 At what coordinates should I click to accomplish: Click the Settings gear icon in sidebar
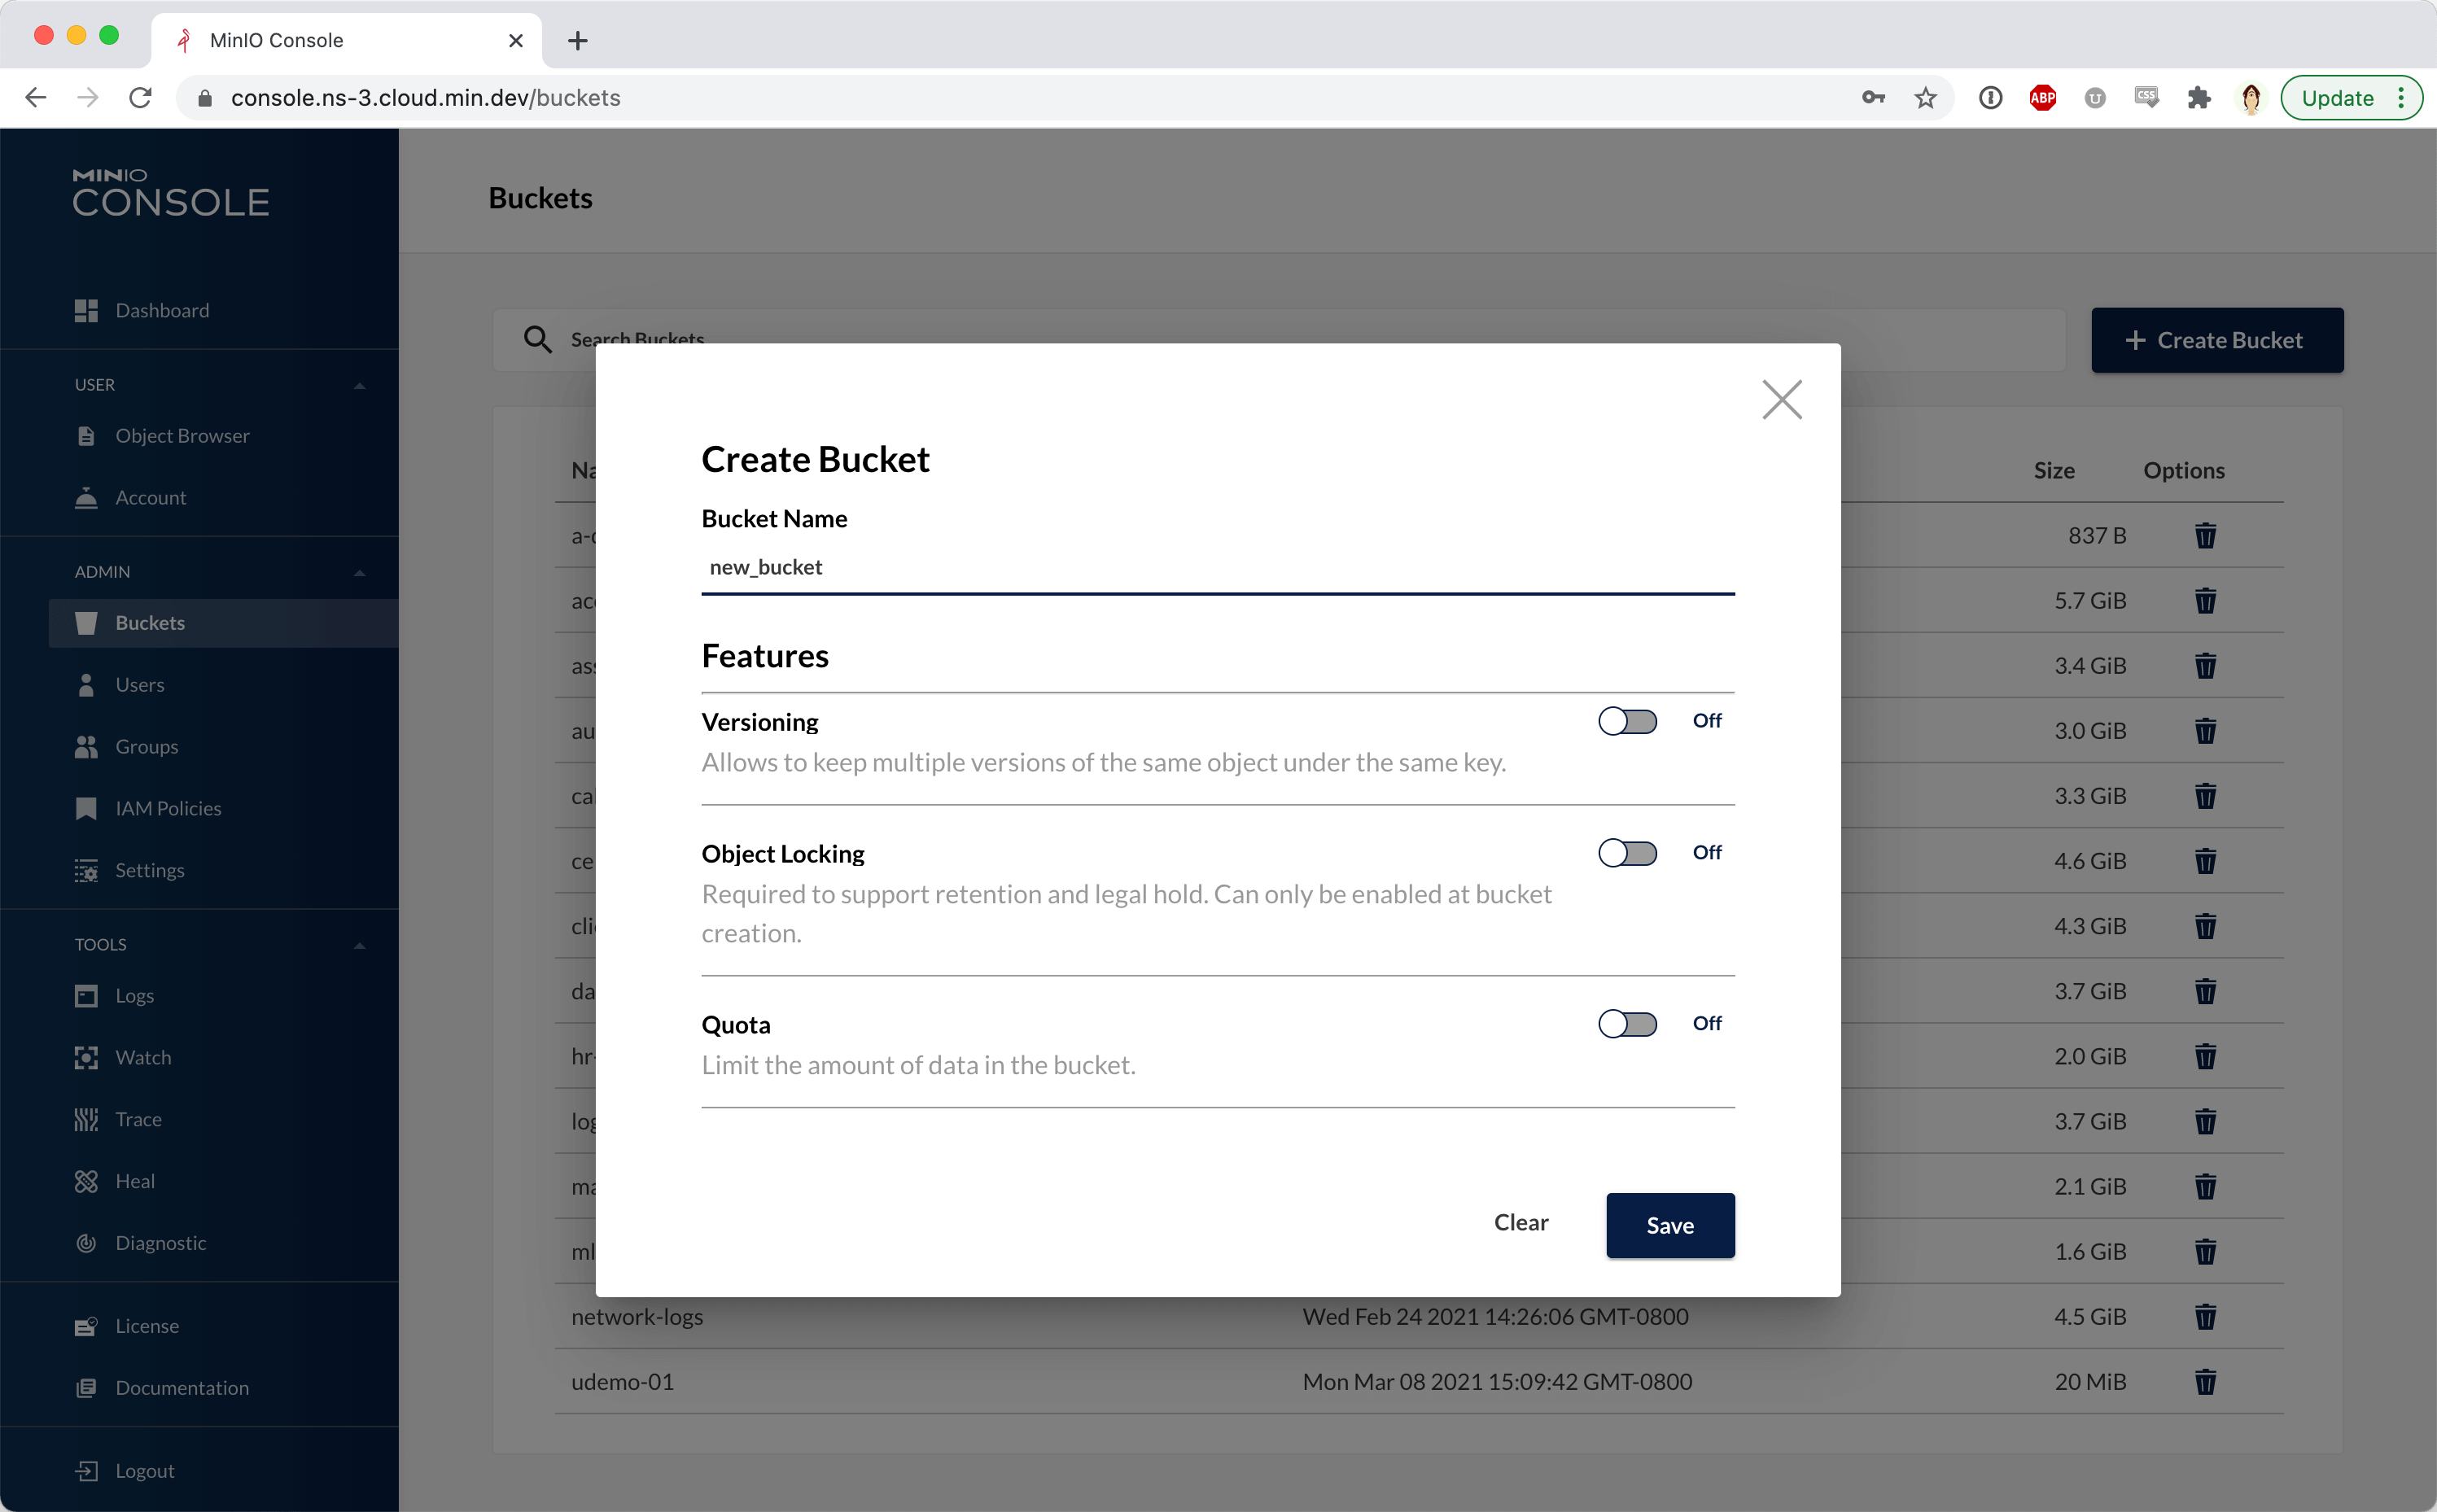click(86, 870)
